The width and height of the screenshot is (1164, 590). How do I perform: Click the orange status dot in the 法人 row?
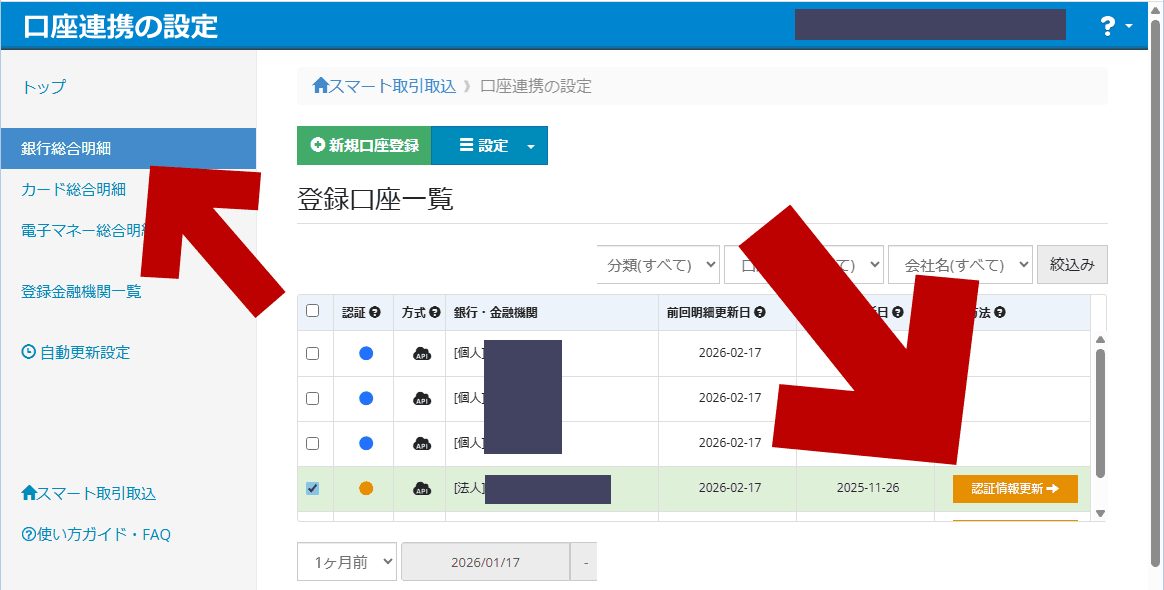366,488
